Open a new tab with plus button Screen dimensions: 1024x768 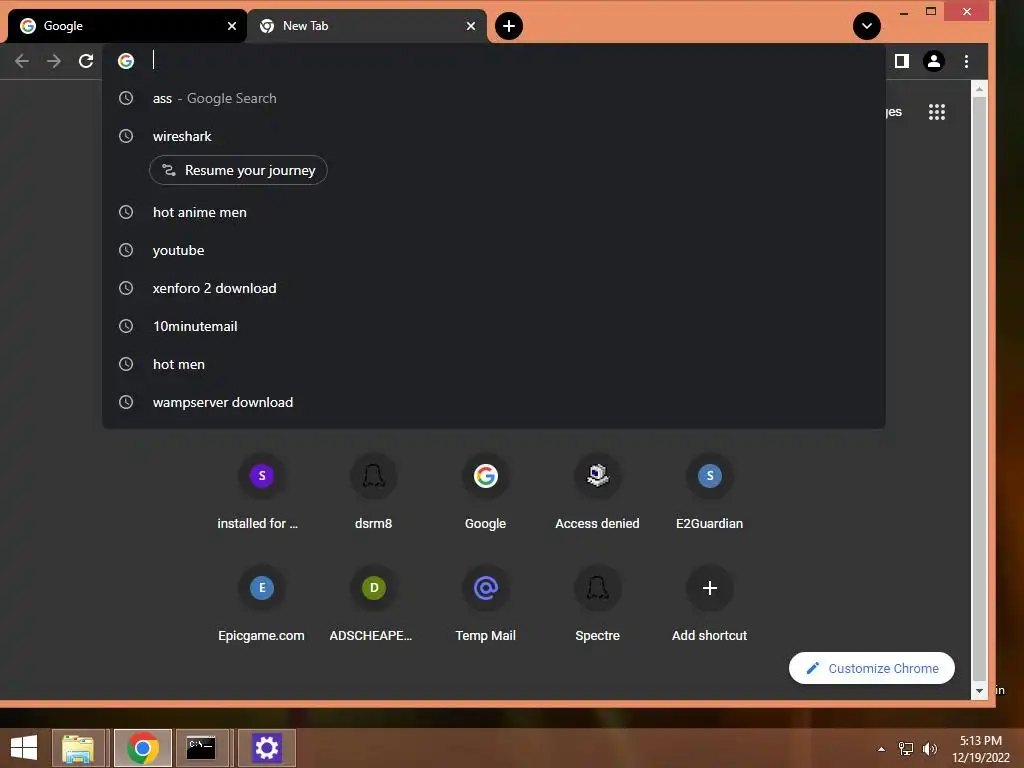[509, 26]
